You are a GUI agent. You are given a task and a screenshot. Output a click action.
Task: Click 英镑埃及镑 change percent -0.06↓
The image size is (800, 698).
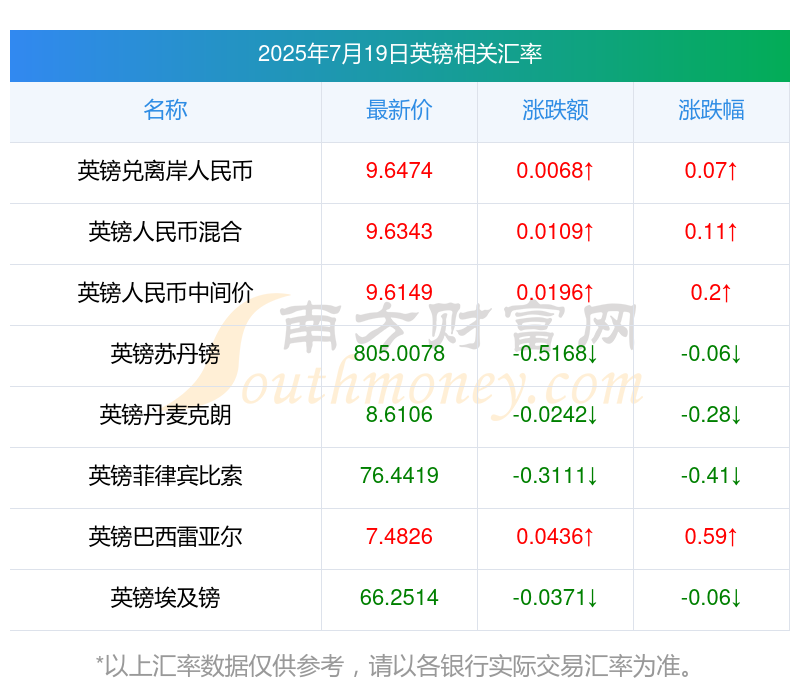pyautogui.click(x=711, y=598)
